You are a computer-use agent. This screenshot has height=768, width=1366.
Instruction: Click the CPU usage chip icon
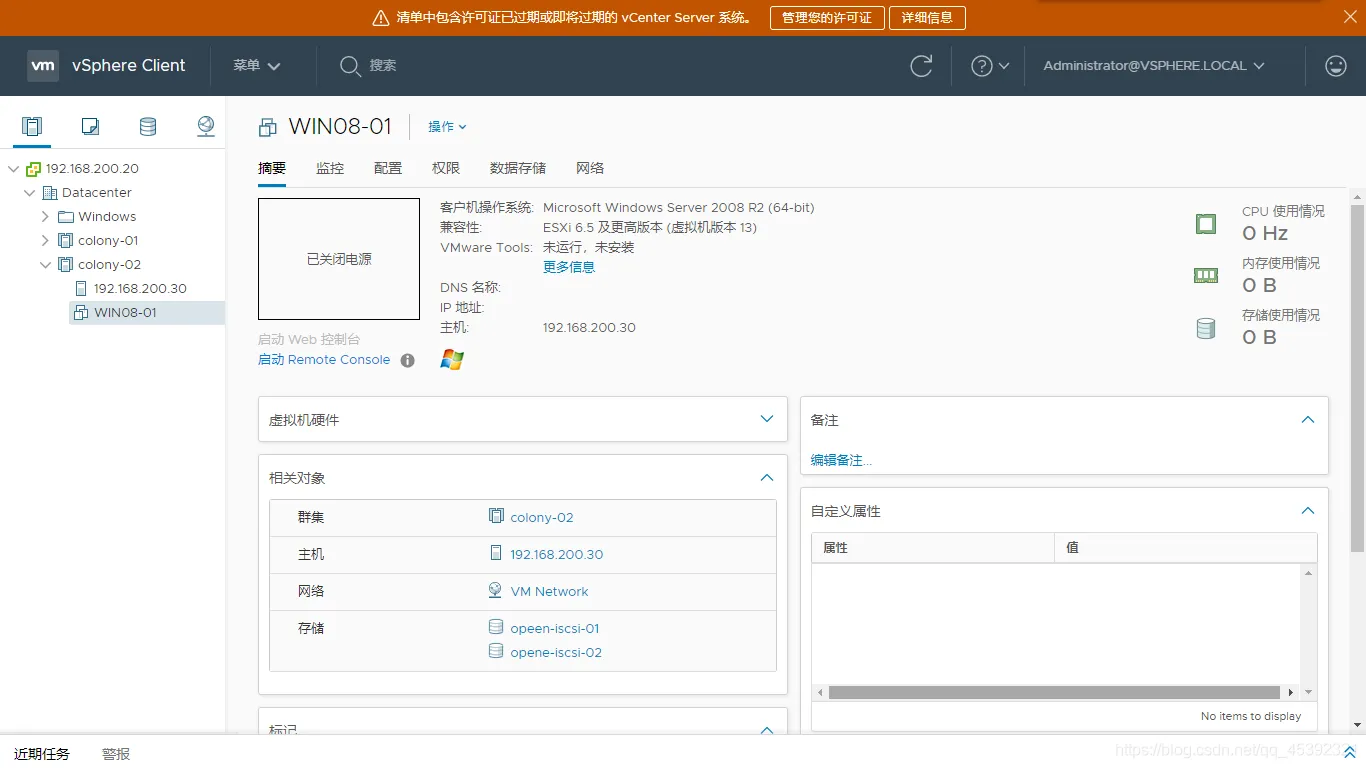click(x=1206, y=224)
